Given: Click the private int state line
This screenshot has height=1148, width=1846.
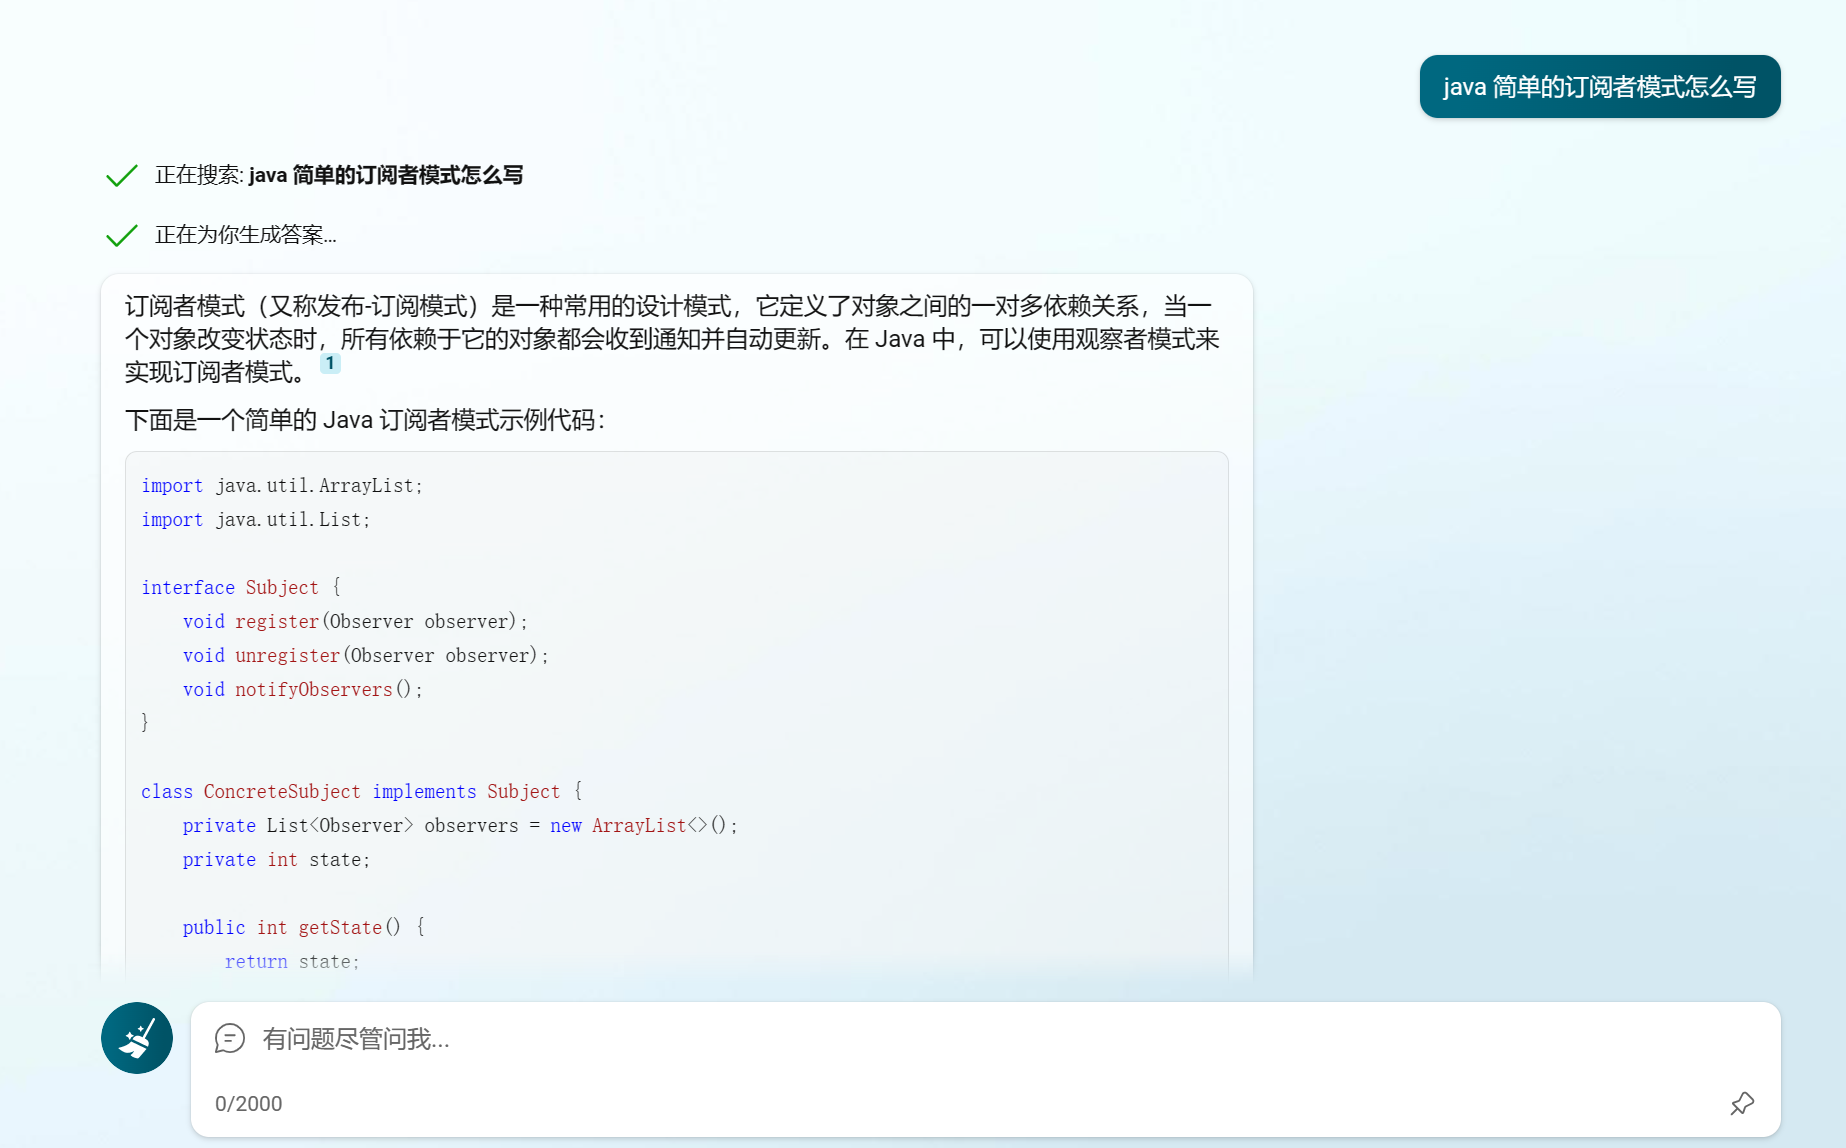Looking at the screenshot, I should coord(276,860).
